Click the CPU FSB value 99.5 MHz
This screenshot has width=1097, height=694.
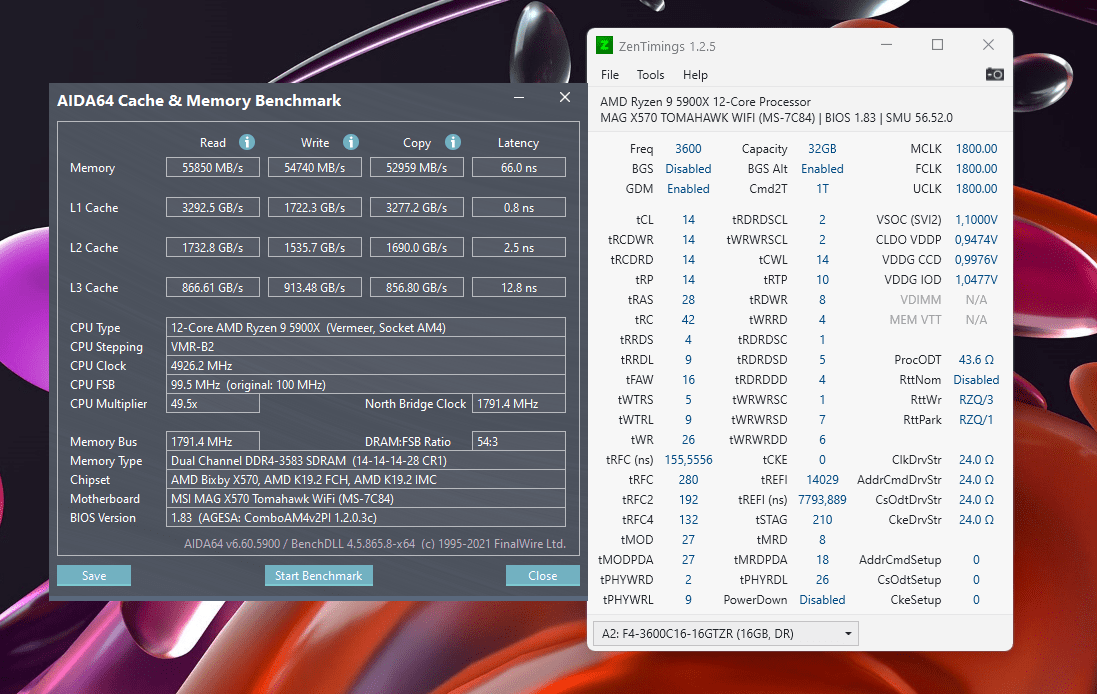tap(366, 384)
